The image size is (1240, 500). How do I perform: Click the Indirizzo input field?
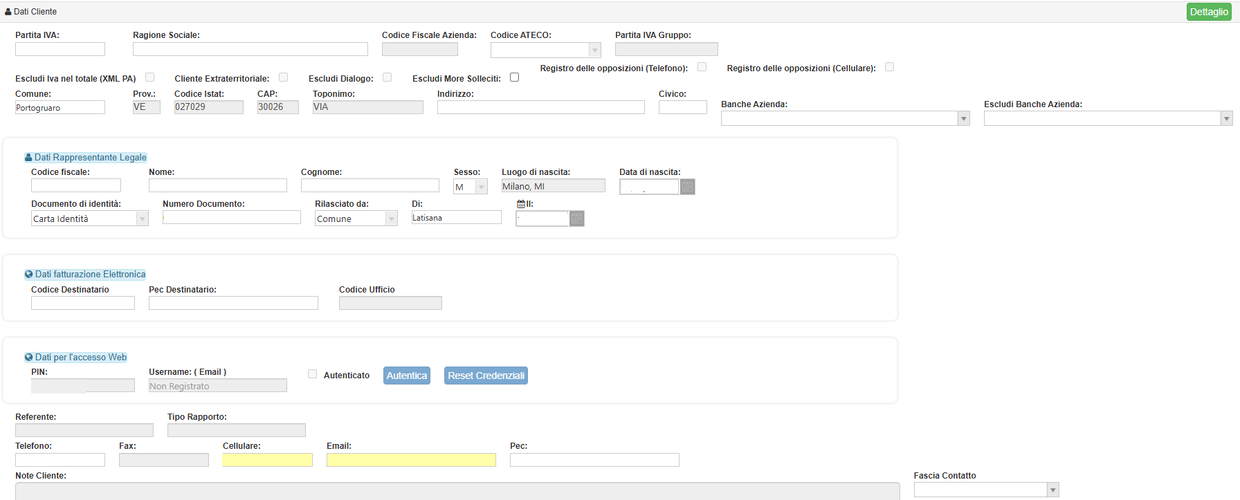pyautogui.click(x=540, y=107)
